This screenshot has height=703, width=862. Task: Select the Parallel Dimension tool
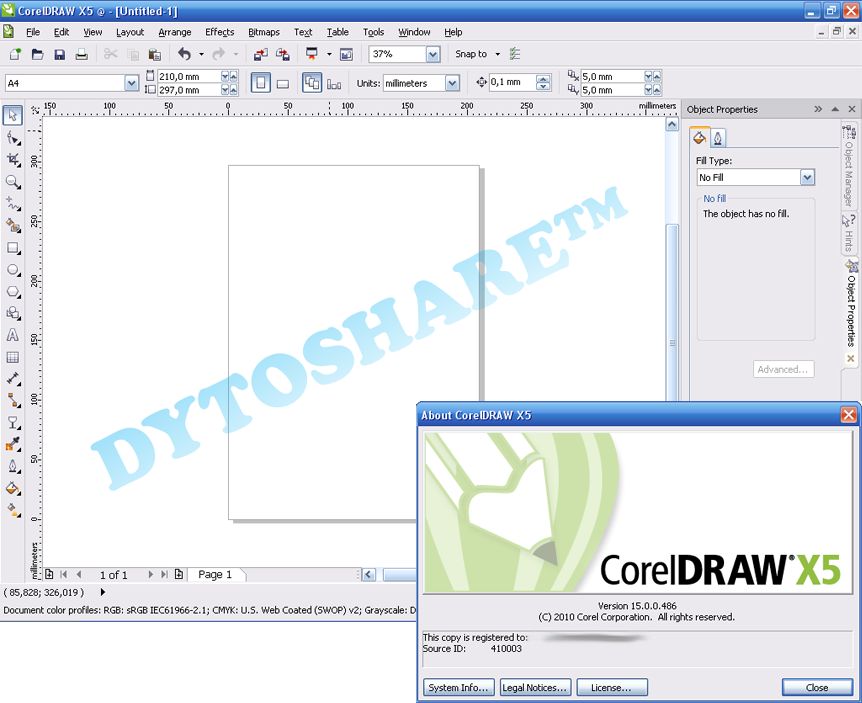13,379
